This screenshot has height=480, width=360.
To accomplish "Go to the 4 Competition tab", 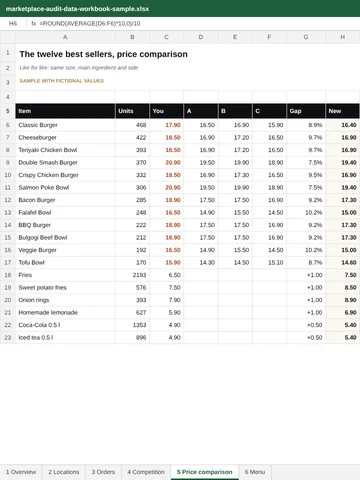I will coord(146,472).
